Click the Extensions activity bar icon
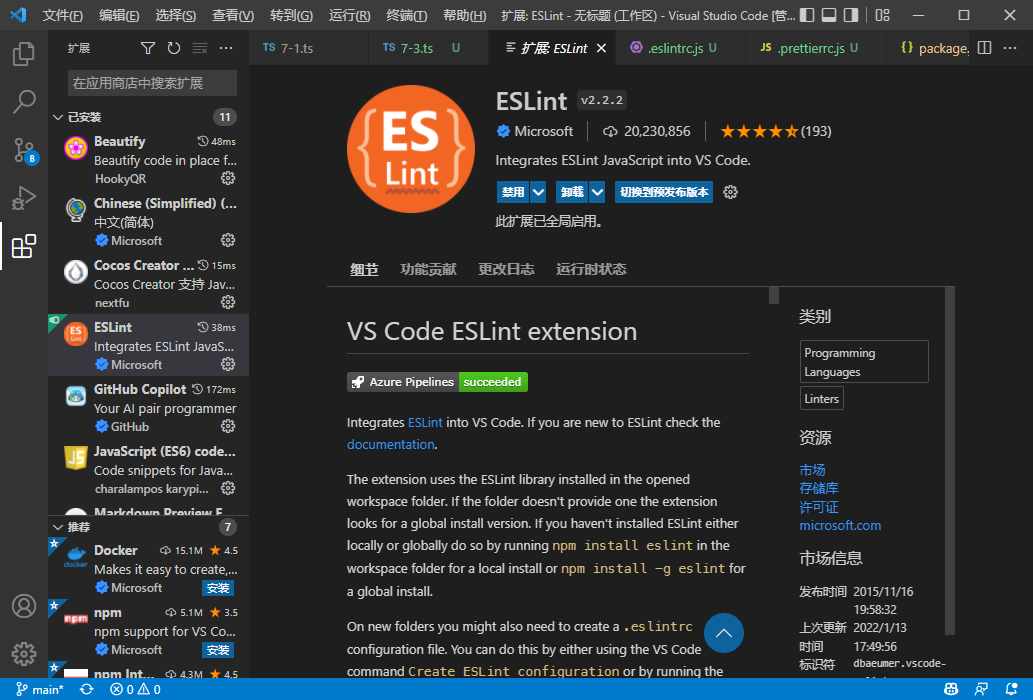Screen dimensions: 1033x700 [24, 246]
